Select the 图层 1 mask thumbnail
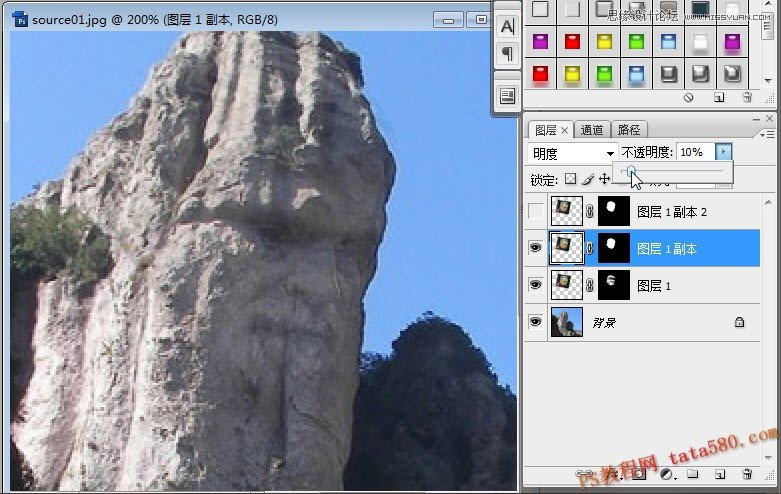 tap(614, 284)
